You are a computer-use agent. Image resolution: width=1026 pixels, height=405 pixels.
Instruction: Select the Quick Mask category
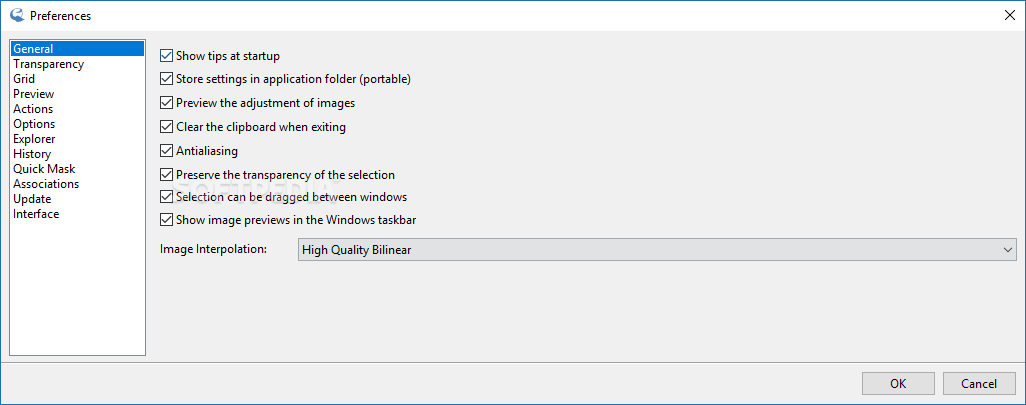point(77,169)
